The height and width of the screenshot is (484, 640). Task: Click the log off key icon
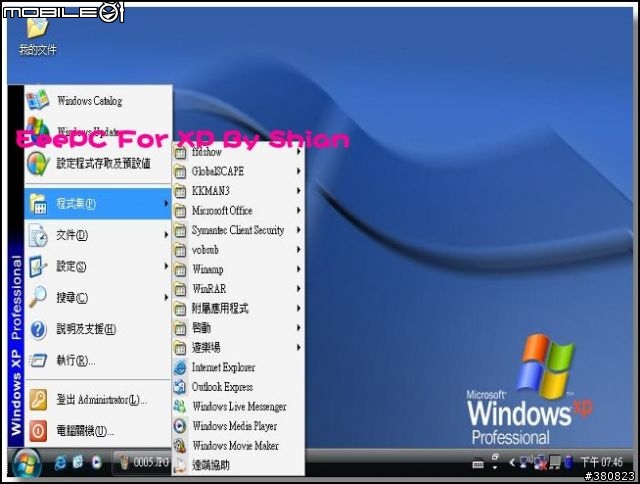(x=38, y=400)
